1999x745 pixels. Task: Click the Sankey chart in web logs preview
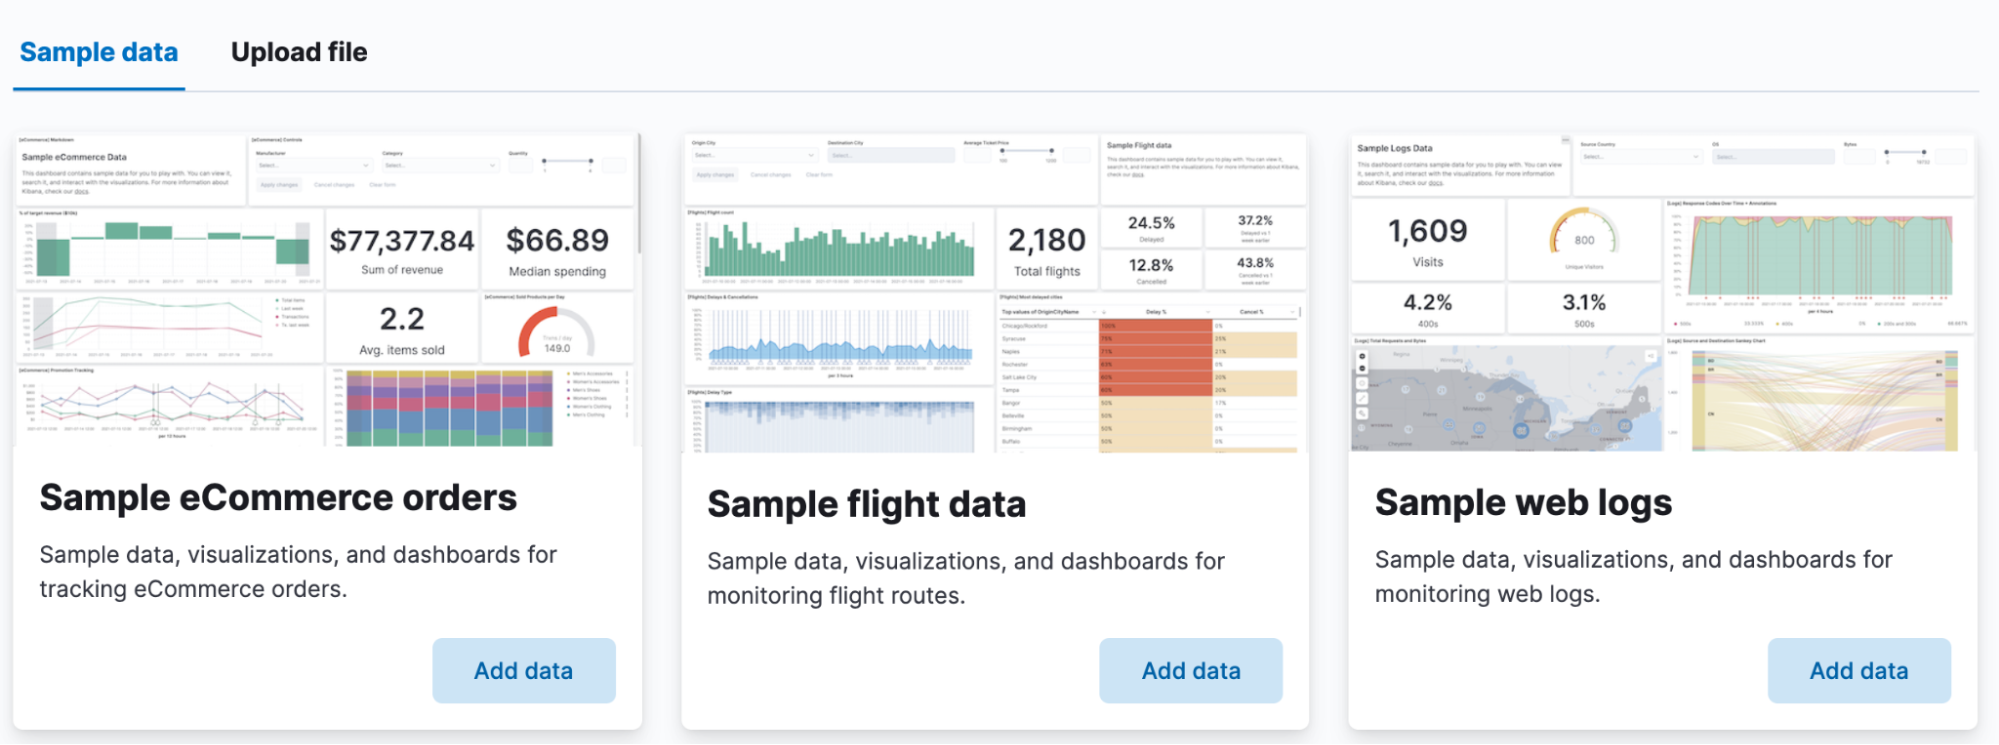(x=1822, y=400)
